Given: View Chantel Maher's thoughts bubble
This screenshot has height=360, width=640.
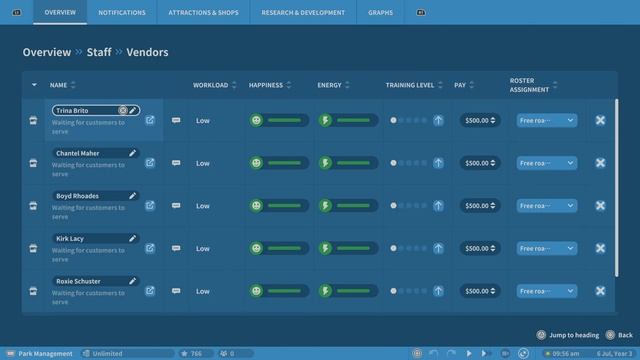Looking at the screenshot, I should (176, 163).
